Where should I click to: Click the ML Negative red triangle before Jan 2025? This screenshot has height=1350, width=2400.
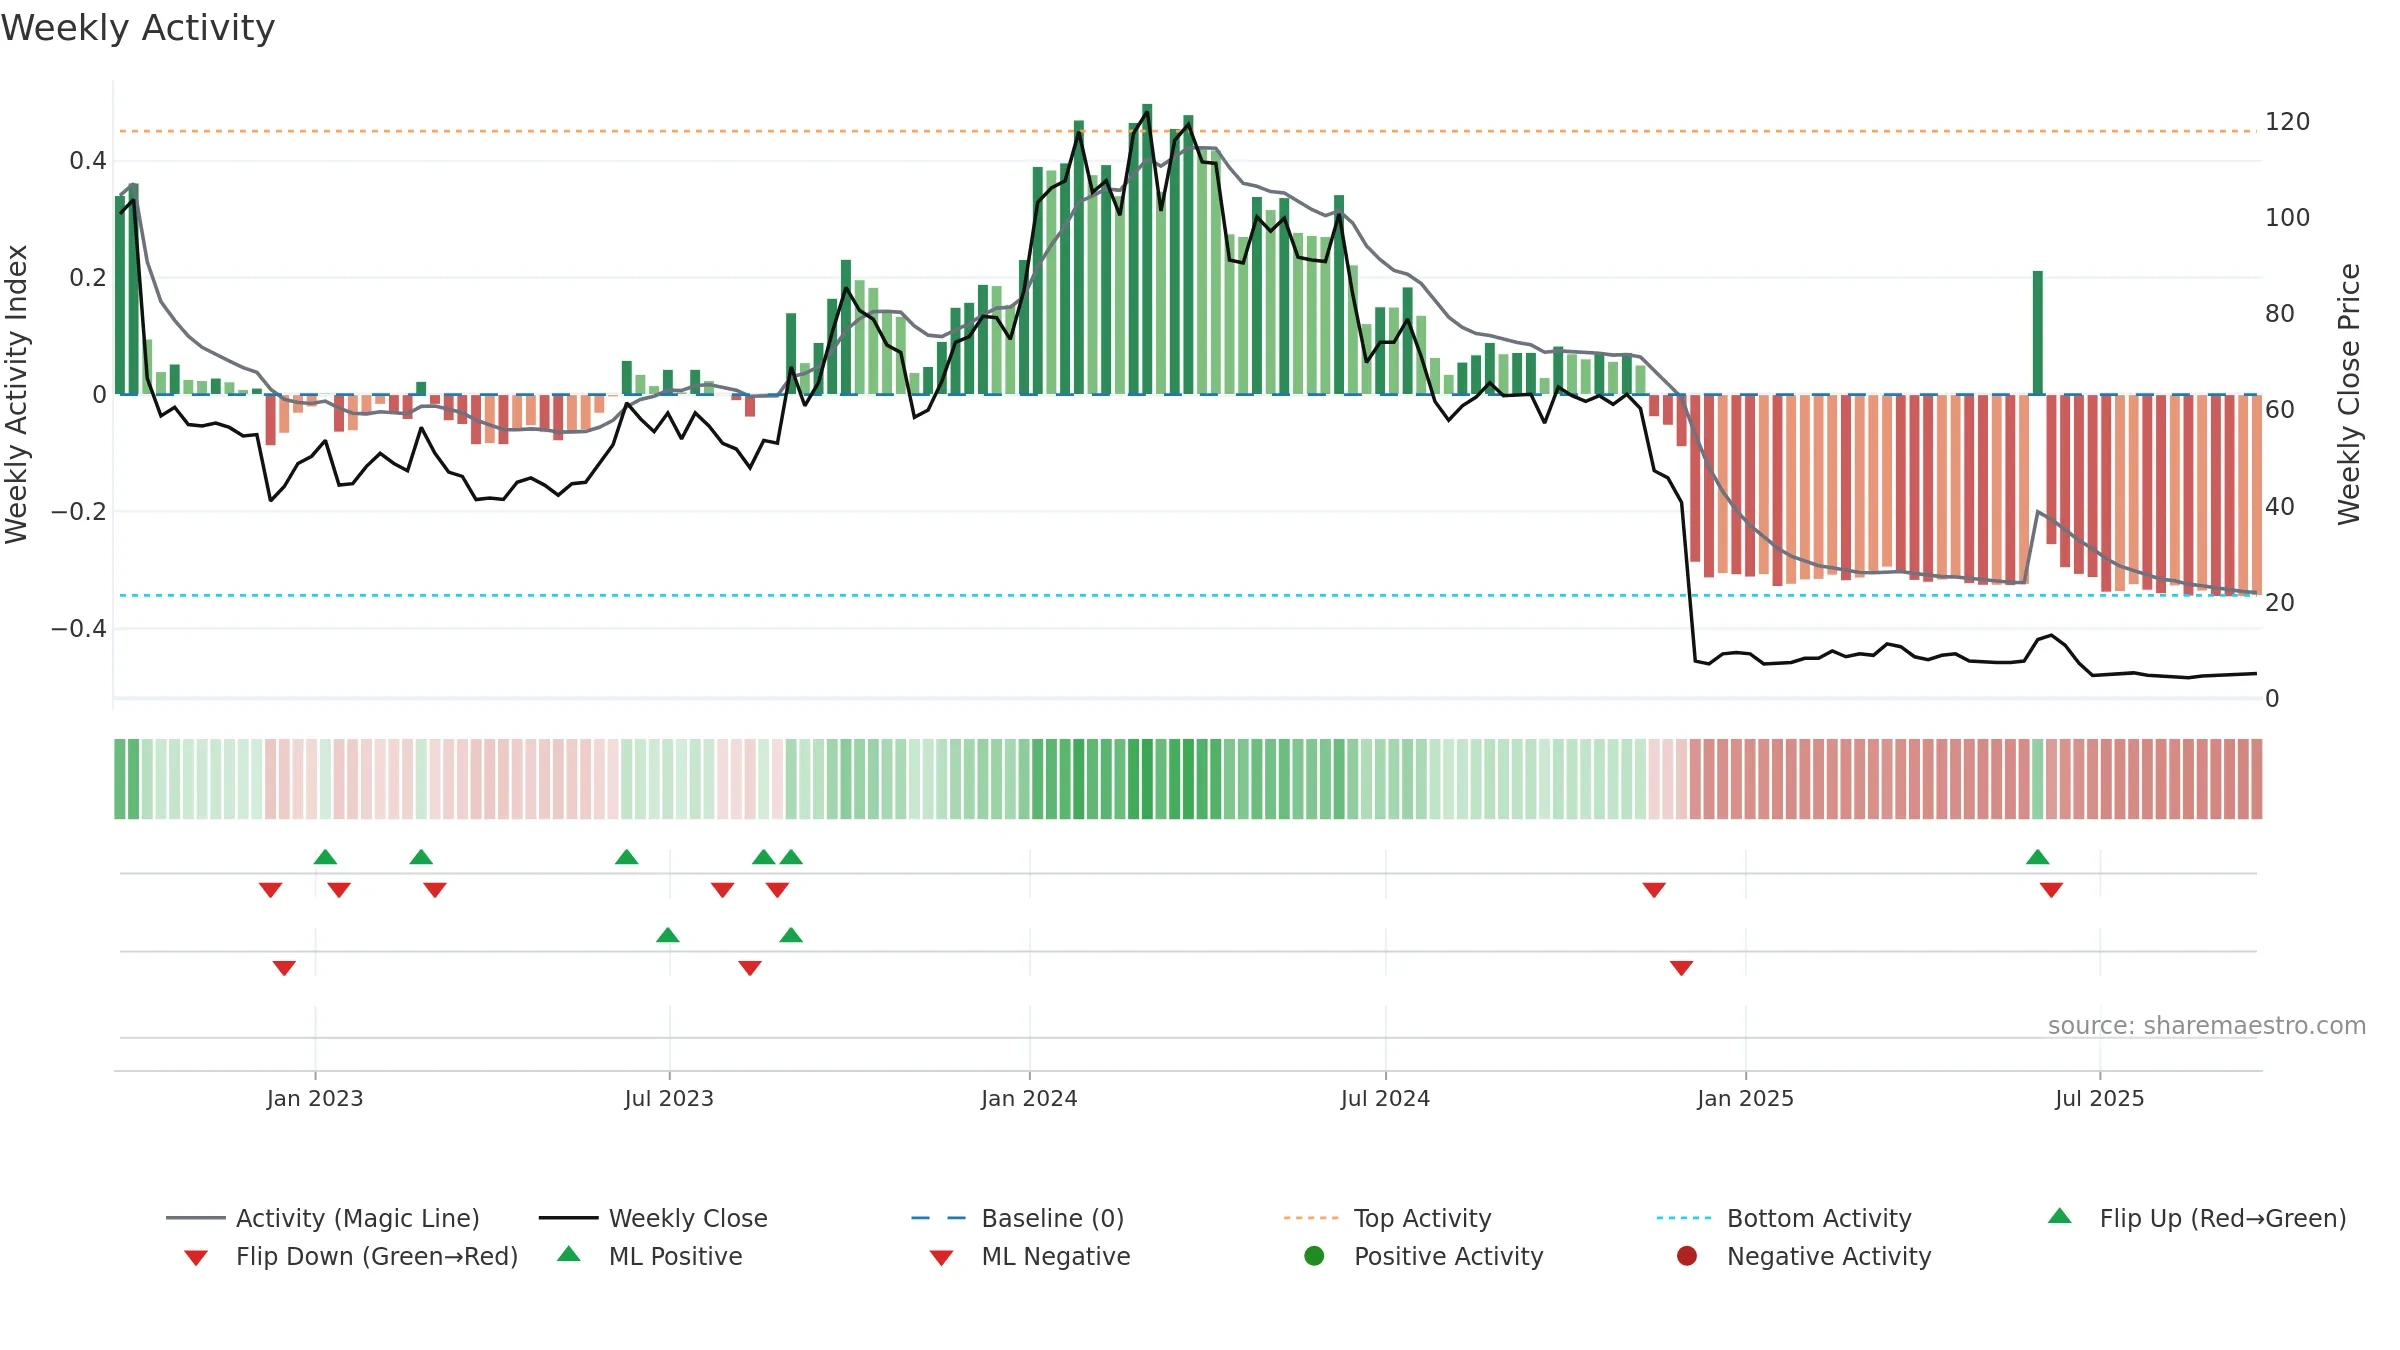(1682, 968)
